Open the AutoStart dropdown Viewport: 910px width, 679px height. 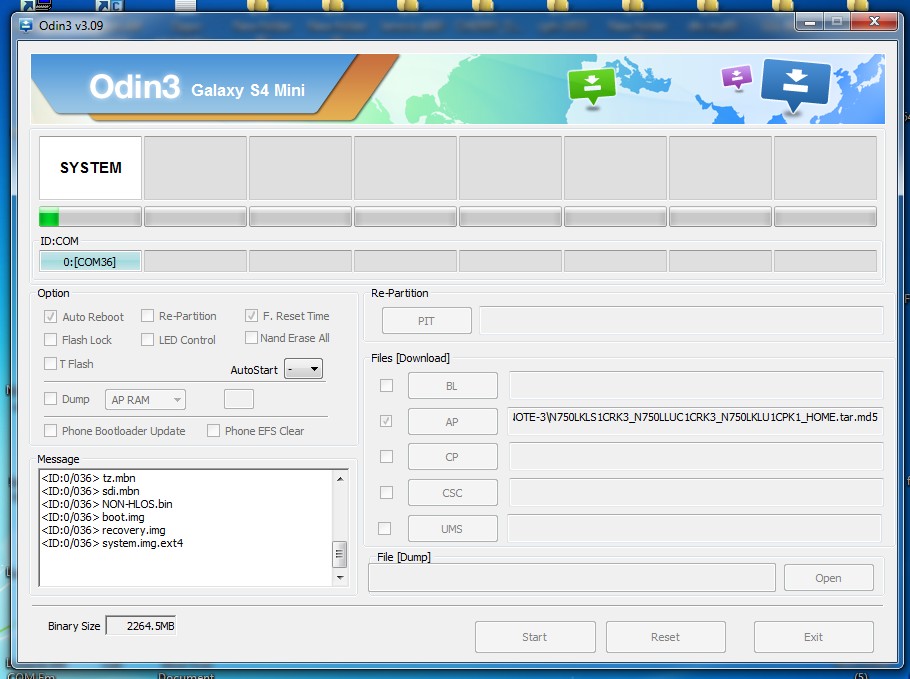tap(303, 369)
